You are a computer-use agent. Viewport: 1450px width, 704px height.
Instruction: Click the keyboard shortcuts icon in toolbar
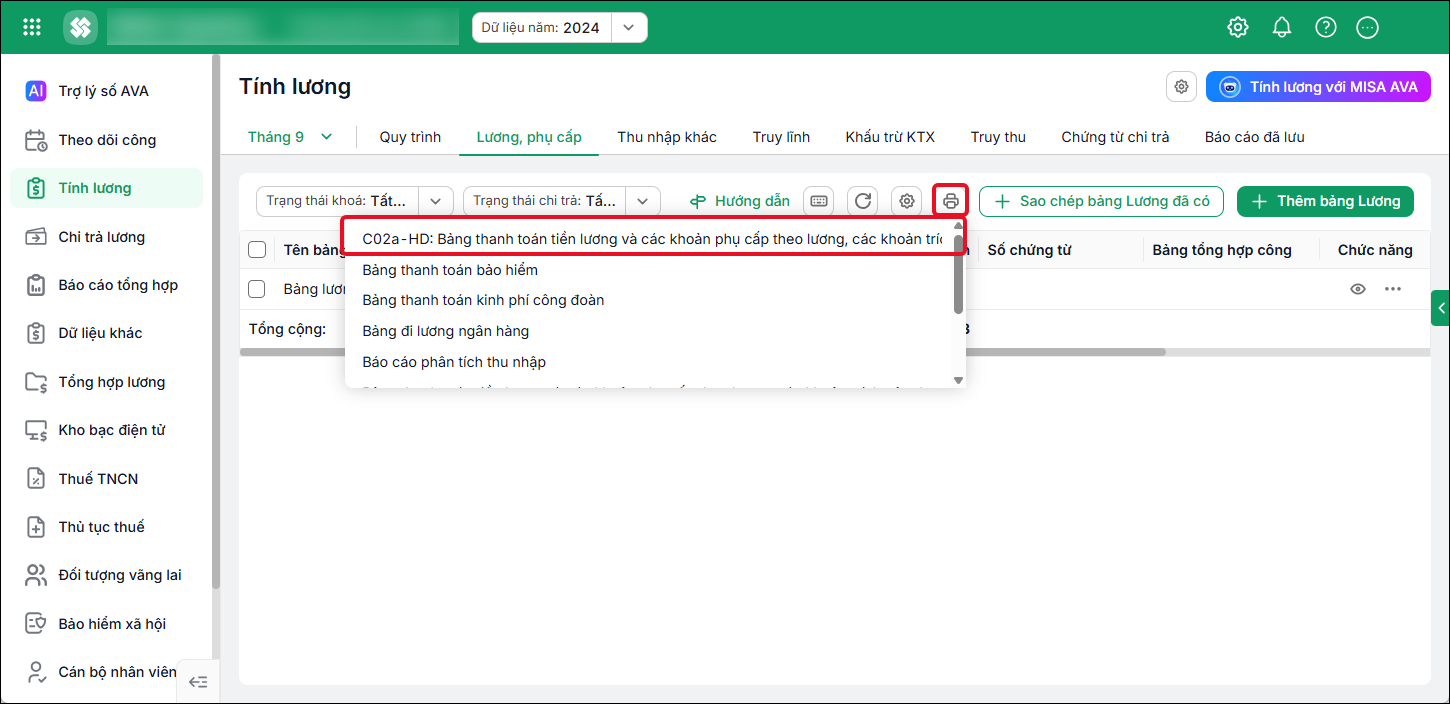(819, 201)
